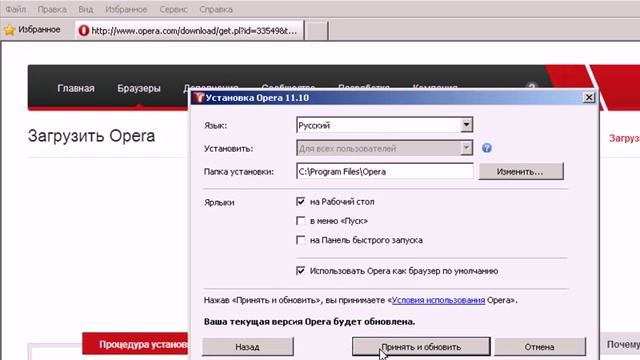Close the Установка Opera 11.10 dialog
The image size is (640, 360).
(589, 98)
